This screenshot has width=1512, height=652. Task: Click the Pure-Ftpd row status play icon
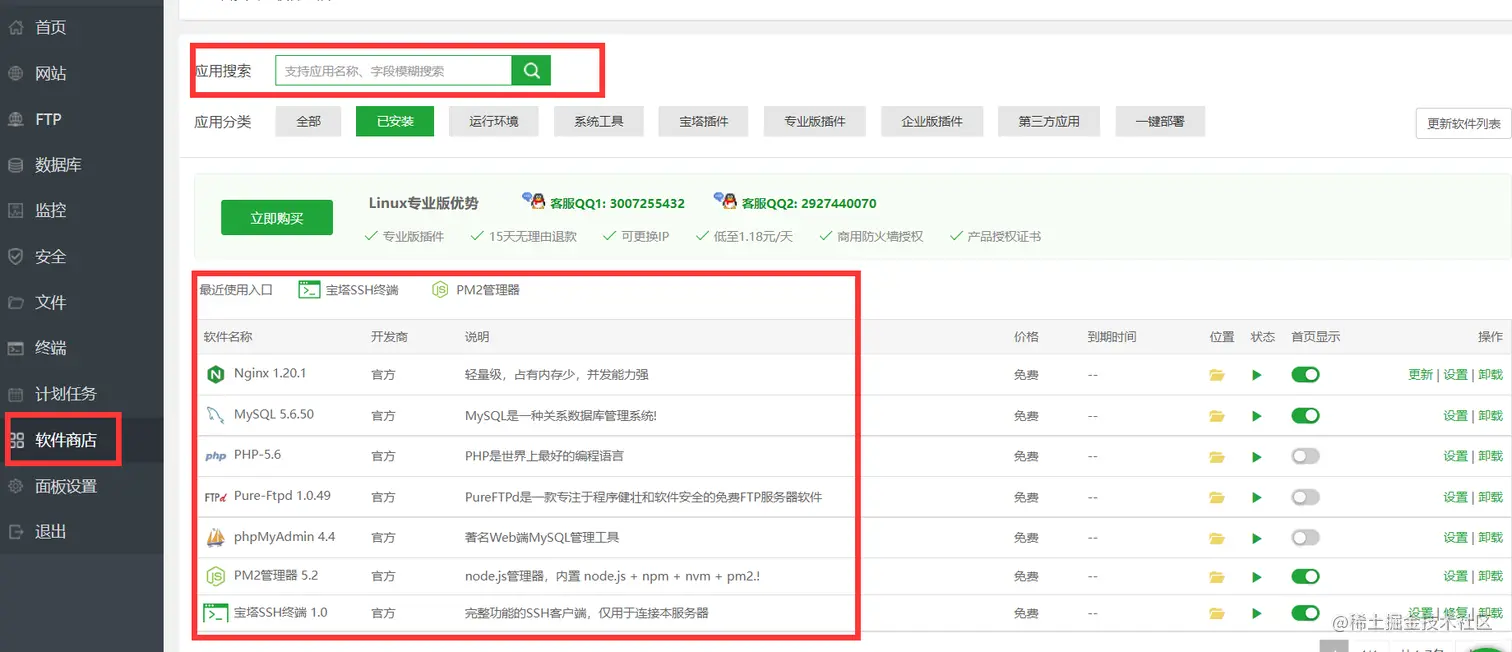click(1257, 497)
